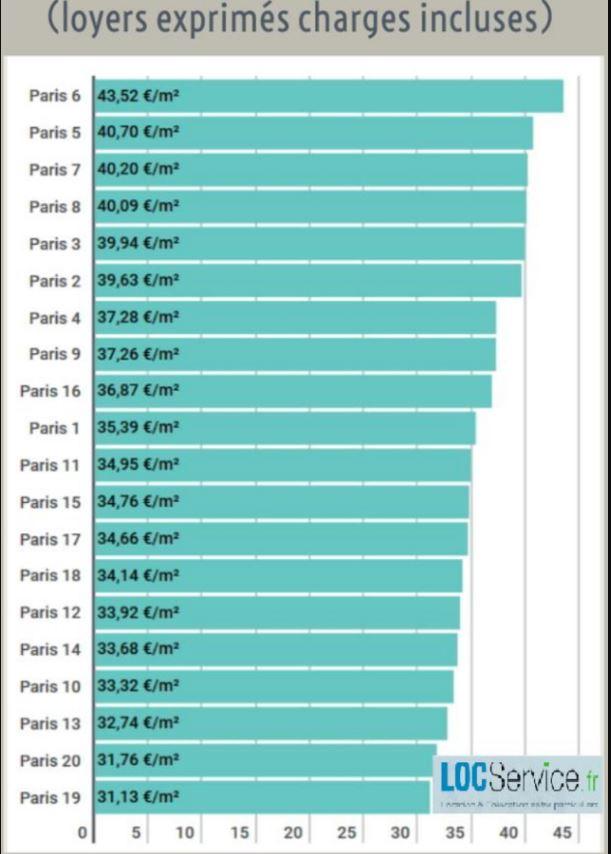
Task: Click the chart title about loyers charges incluses
Action: pyautogui.click(x=300, y=18)
